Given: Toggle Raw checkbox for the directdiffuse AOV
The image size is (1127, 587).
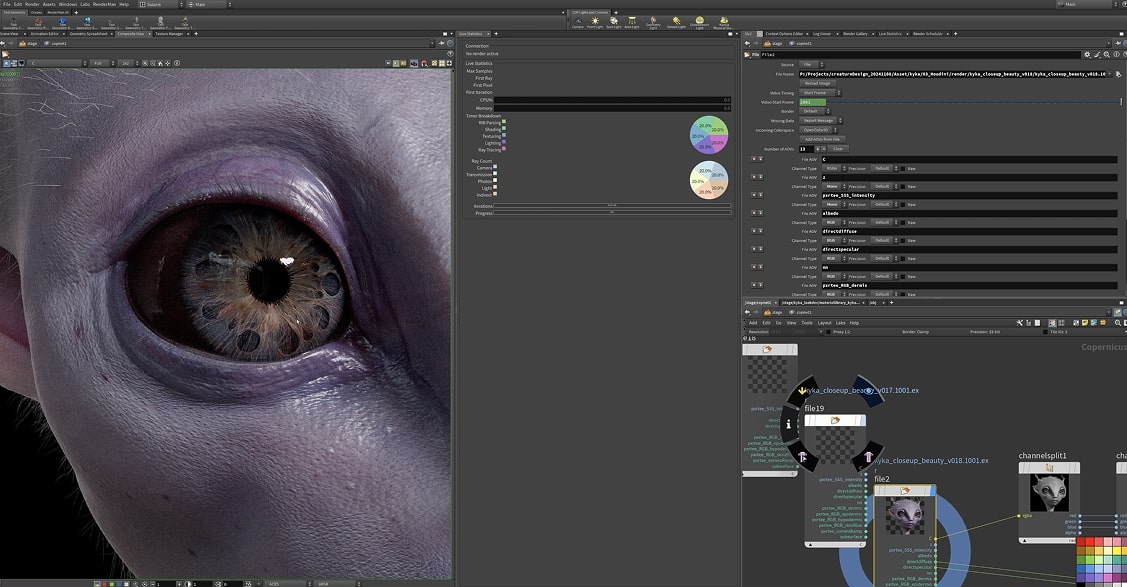Looking at the screenshot, I should click(903, 240).
